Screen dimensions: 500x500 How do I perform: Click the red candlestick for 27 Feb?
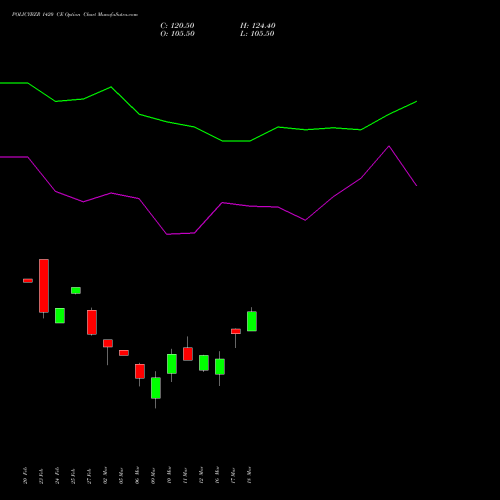[92, 322]
